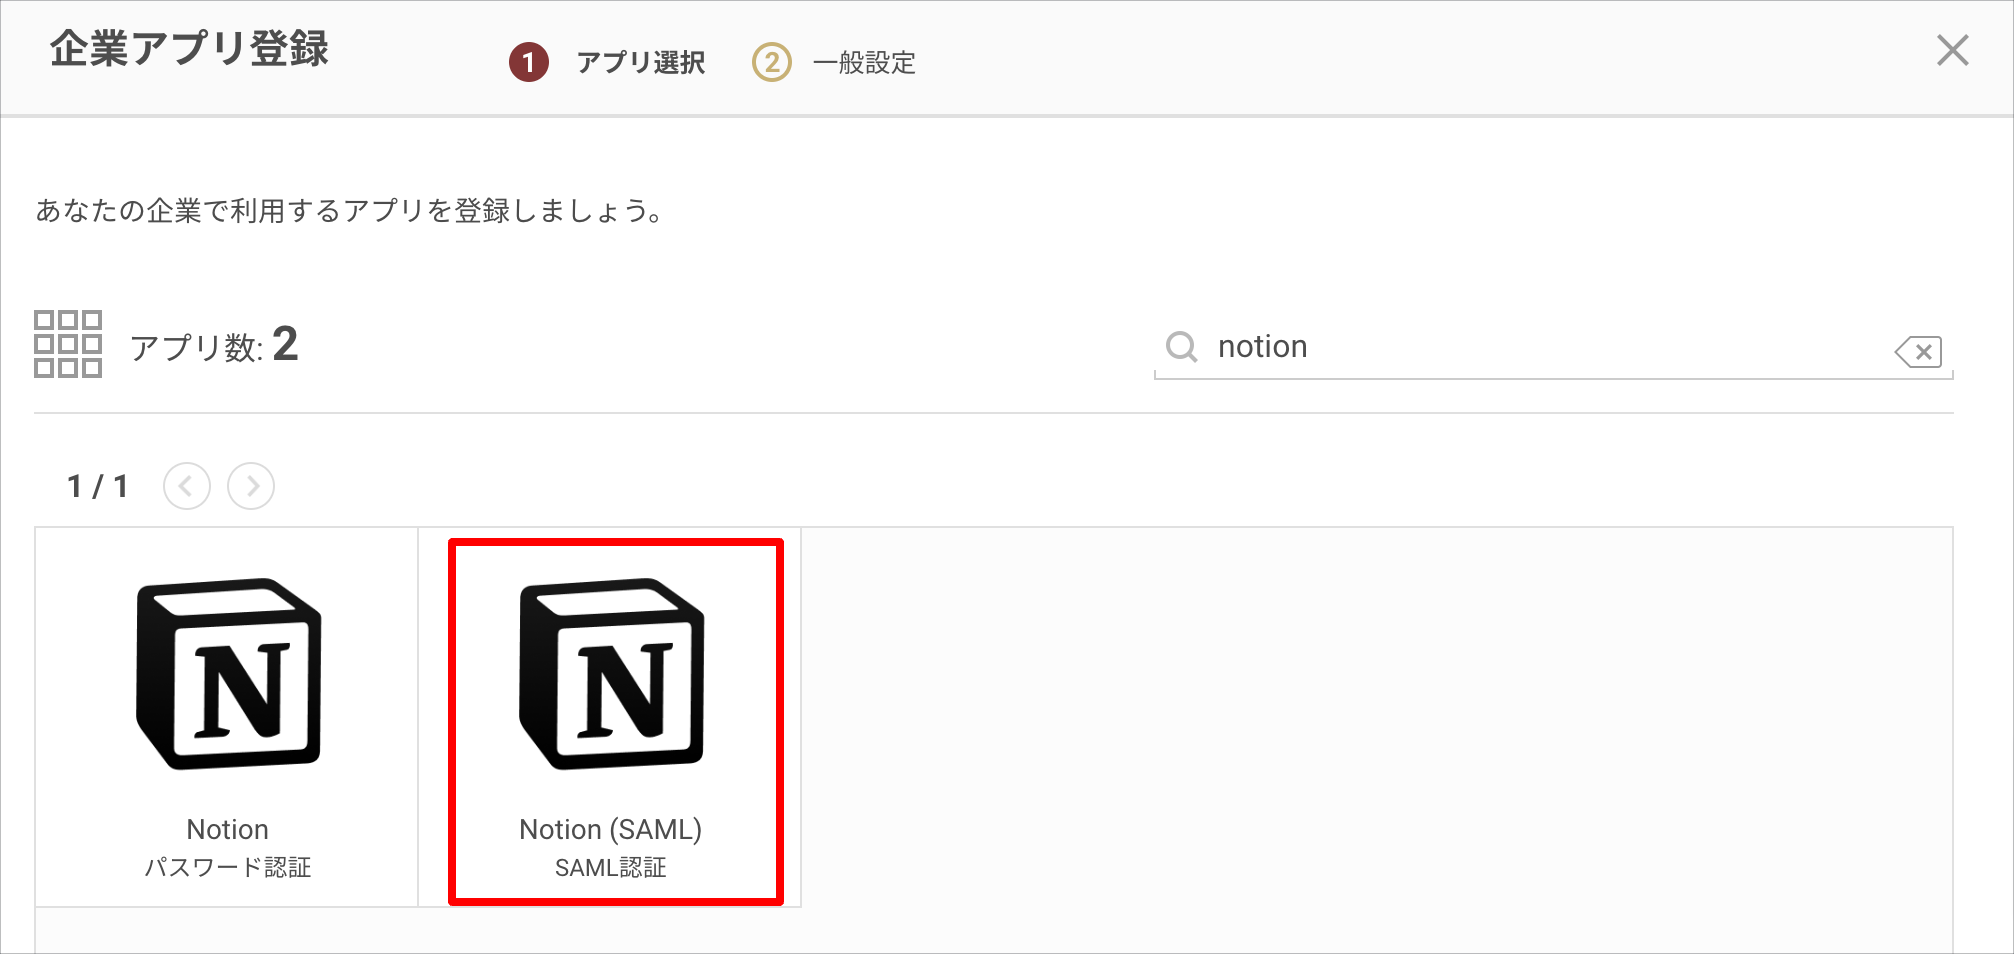Click the grid view icon
Image resolution: width=2014 pixels, height=954 pixels.
click(68, 344)
